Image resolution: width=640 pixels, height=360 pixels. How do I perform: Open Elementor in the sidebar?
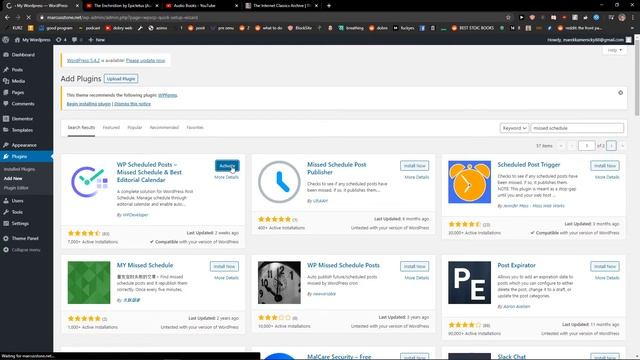pos(22,119)
